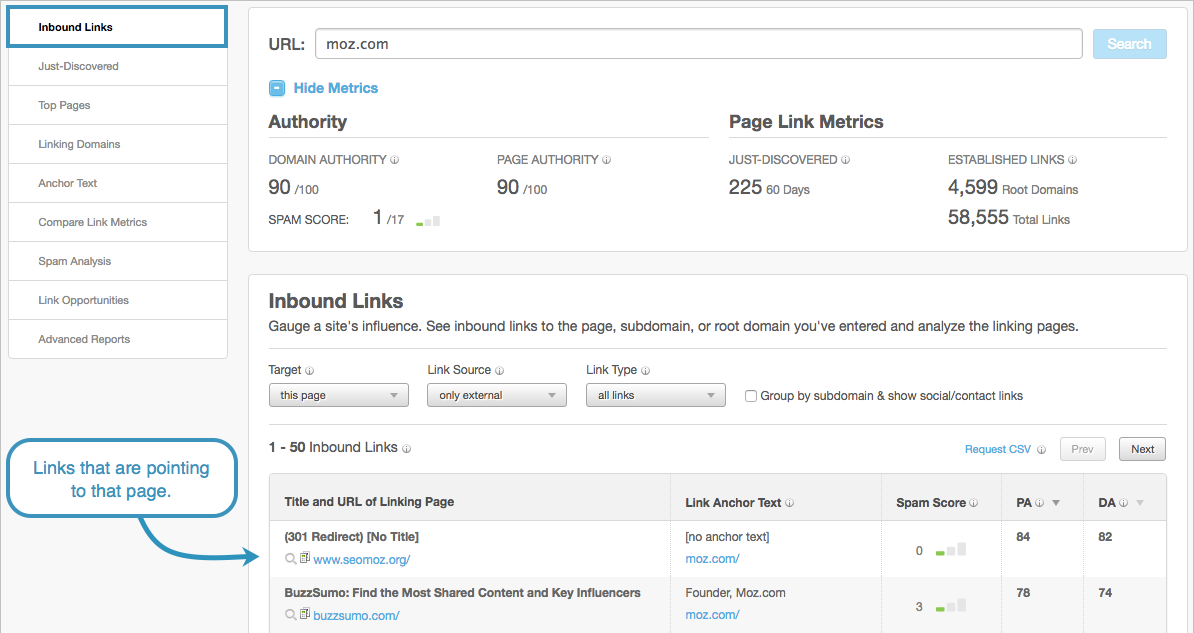
Task: Sort by PA column arrow
Action: [1056, 503]
